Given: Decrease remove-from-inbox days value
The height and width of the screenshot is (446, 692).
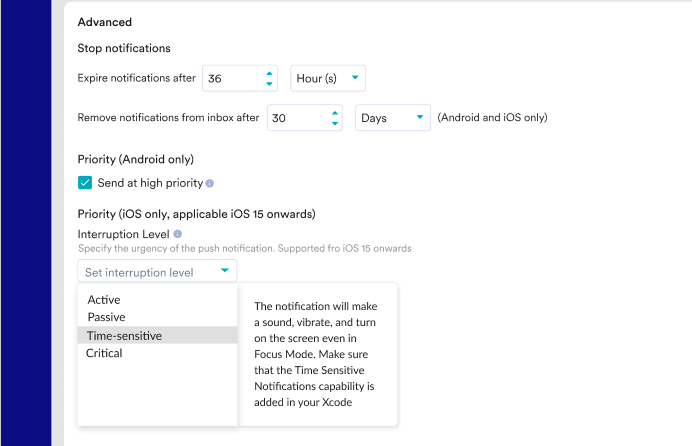Looking at the screenshot, I should (334, 123).
